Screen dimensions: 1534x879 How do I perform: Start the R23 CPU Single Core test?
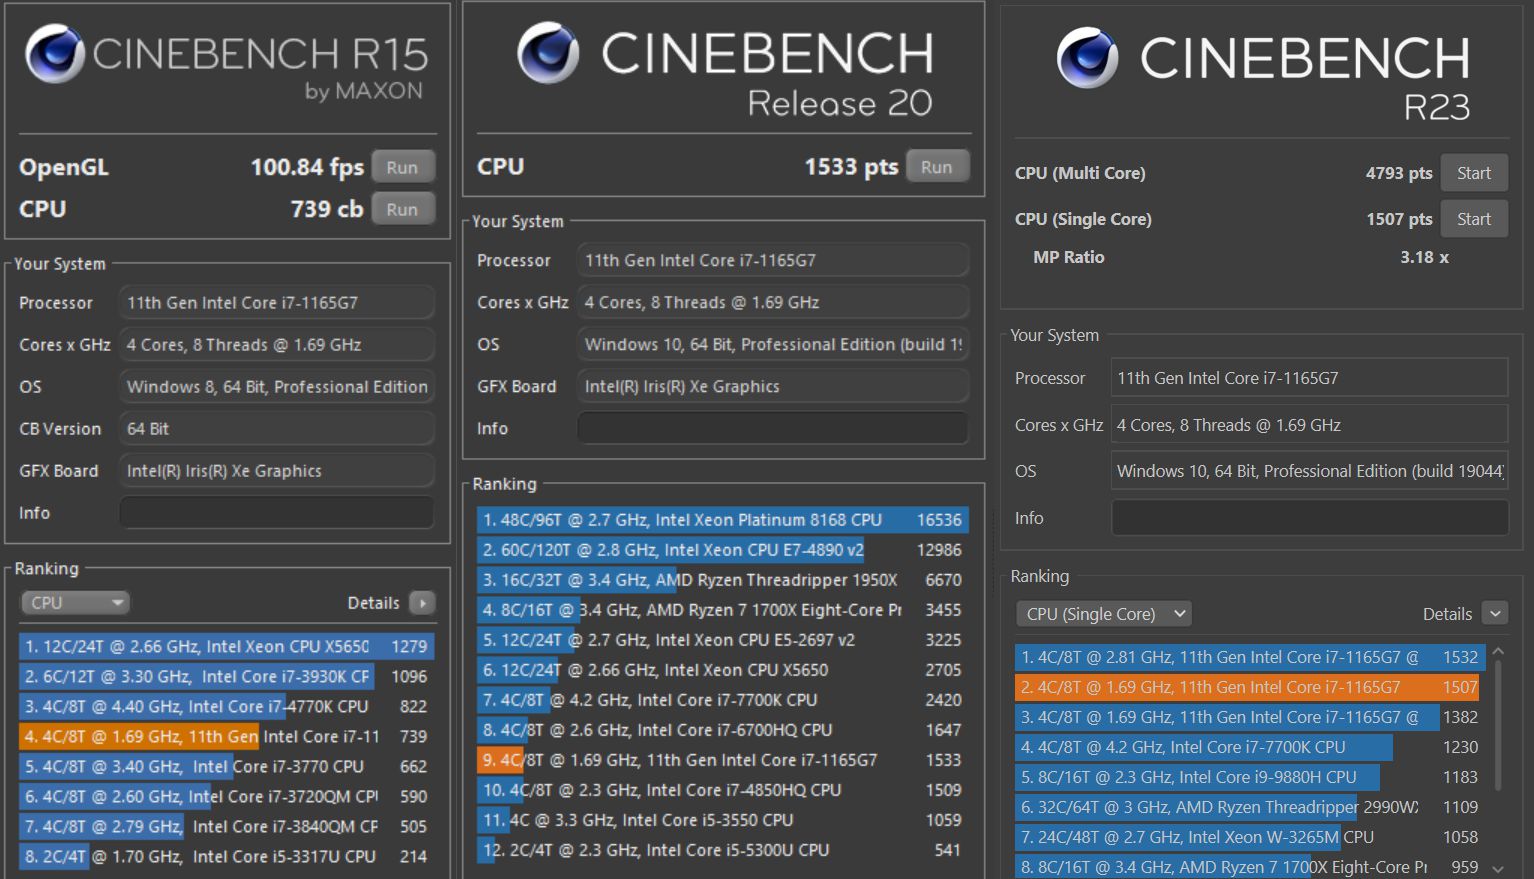(1473, 219)
